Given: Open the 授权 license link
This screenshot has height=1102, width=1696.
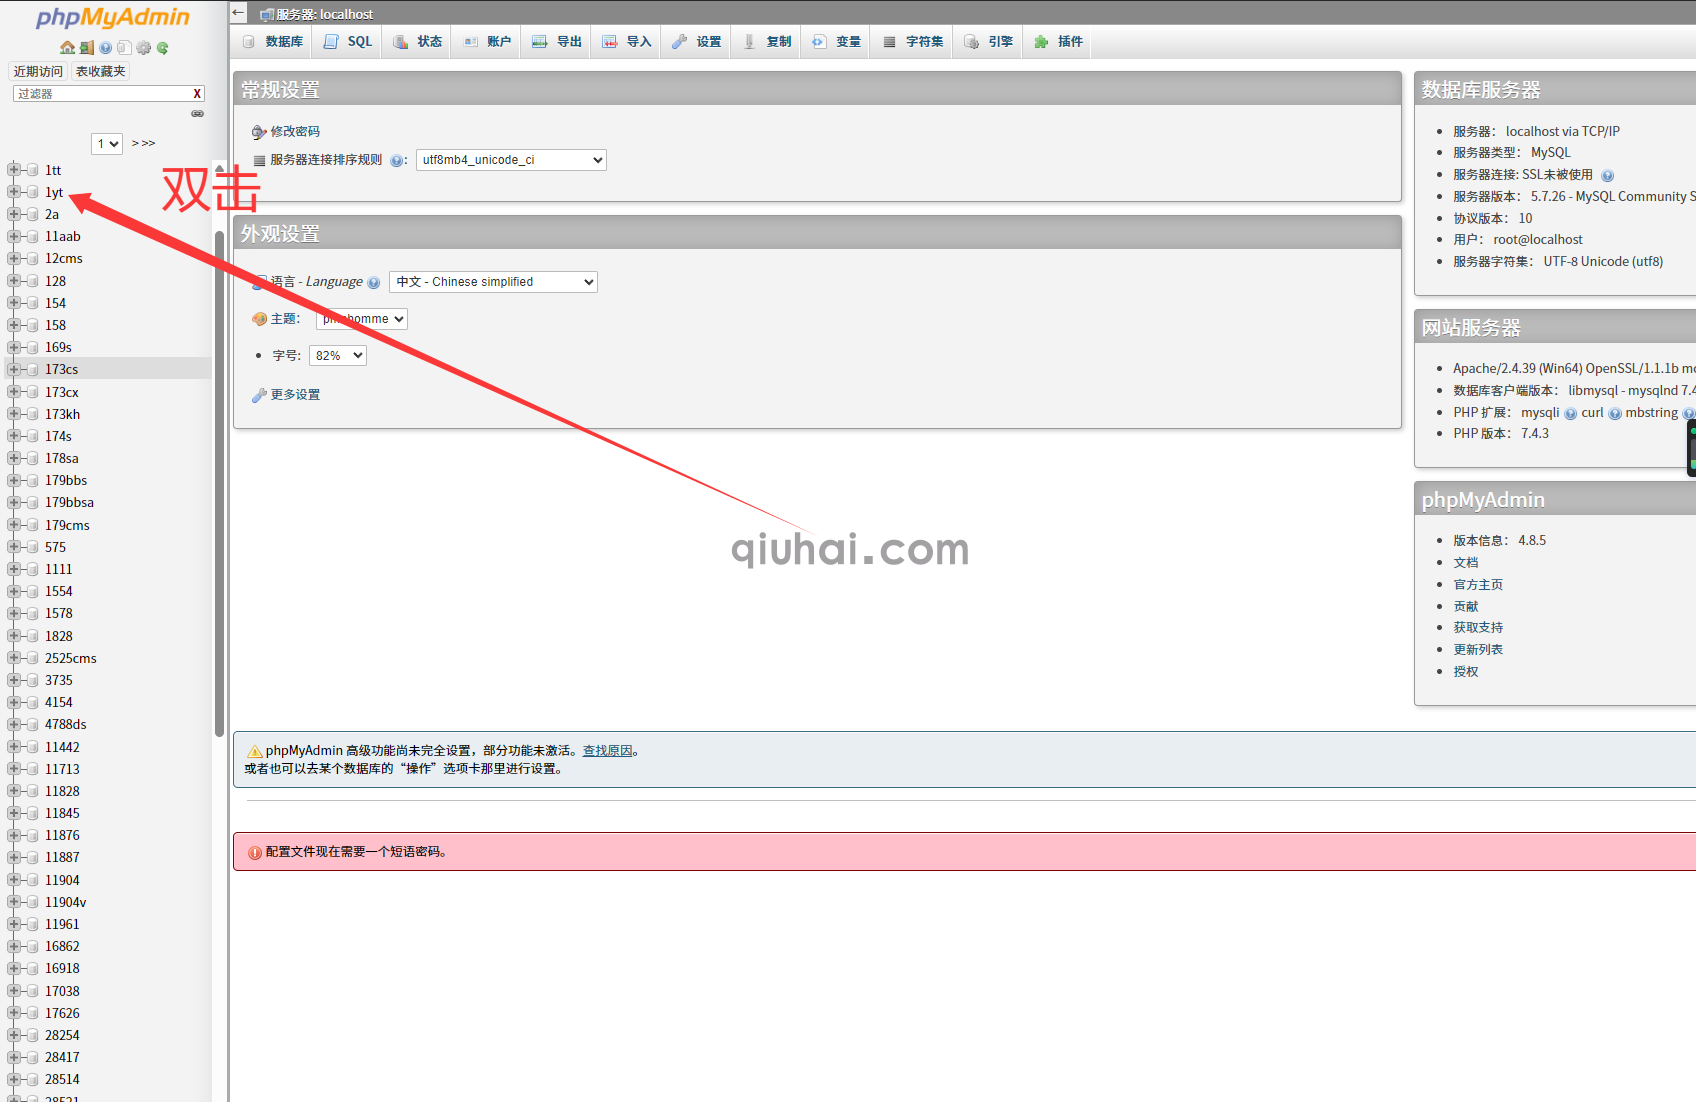Looking at the screenshot, I should [1466, 672].
